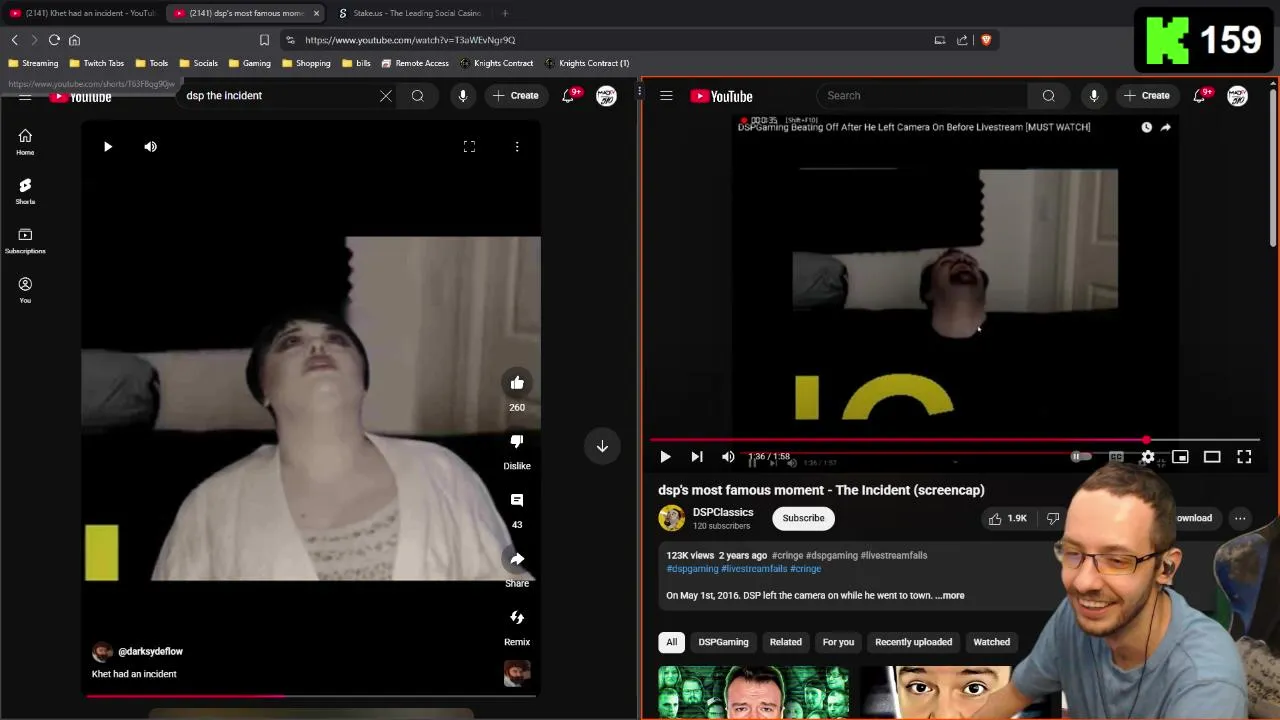Viewport: 1280px width, 720px height.
Task: Open notifications bell in right window
Action: coord(1199,96)
